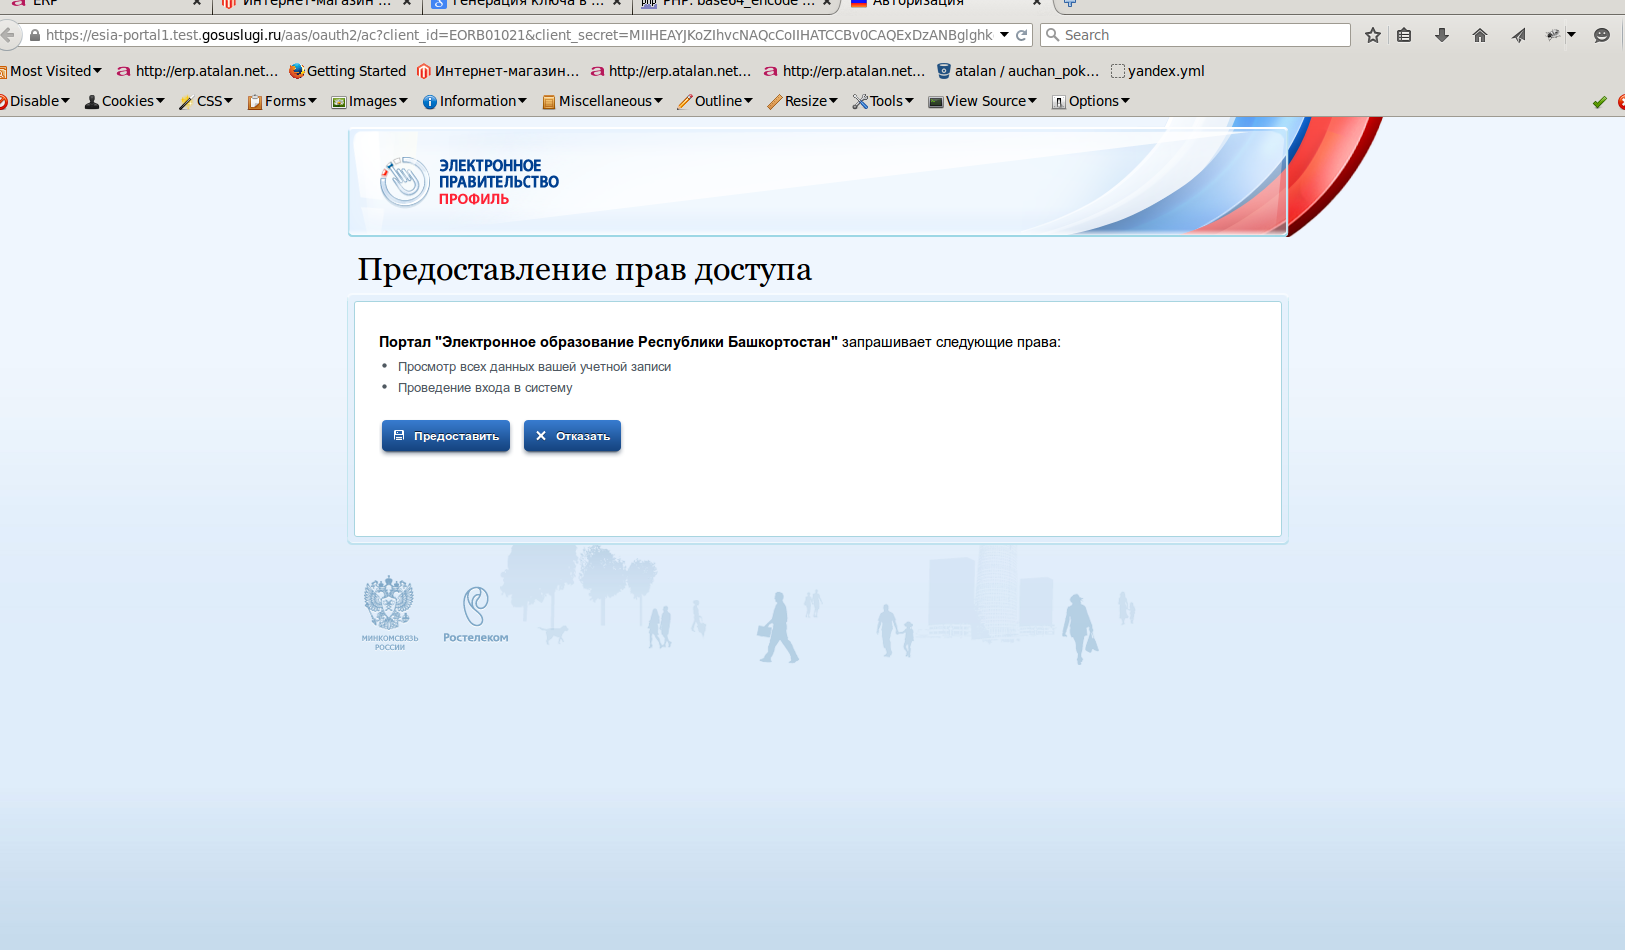Open the Resize toolbar menu
Viewport: 1625px width, 950px height.
click(803, 101)
